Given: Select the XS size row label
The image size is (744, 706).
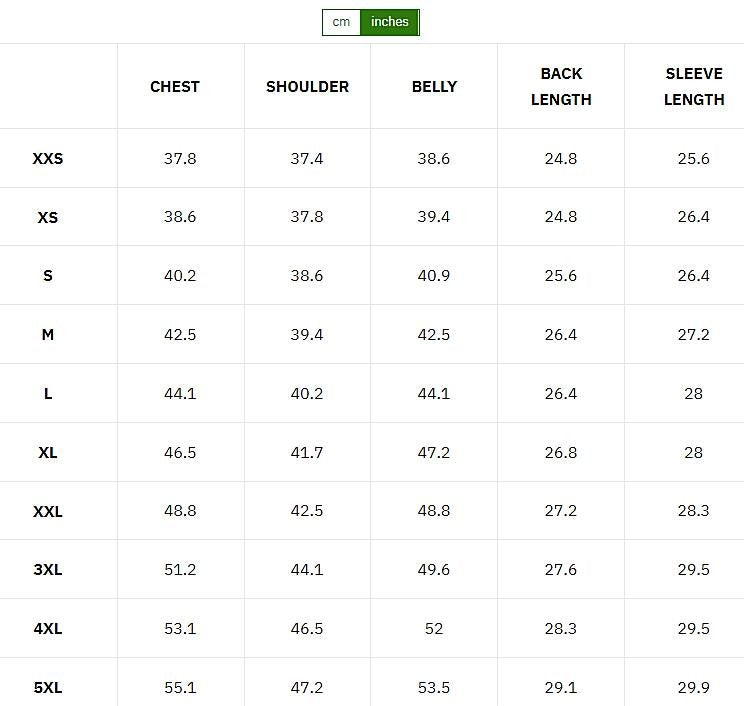Looking at the screenshot, I should click(x=48, y=217).
